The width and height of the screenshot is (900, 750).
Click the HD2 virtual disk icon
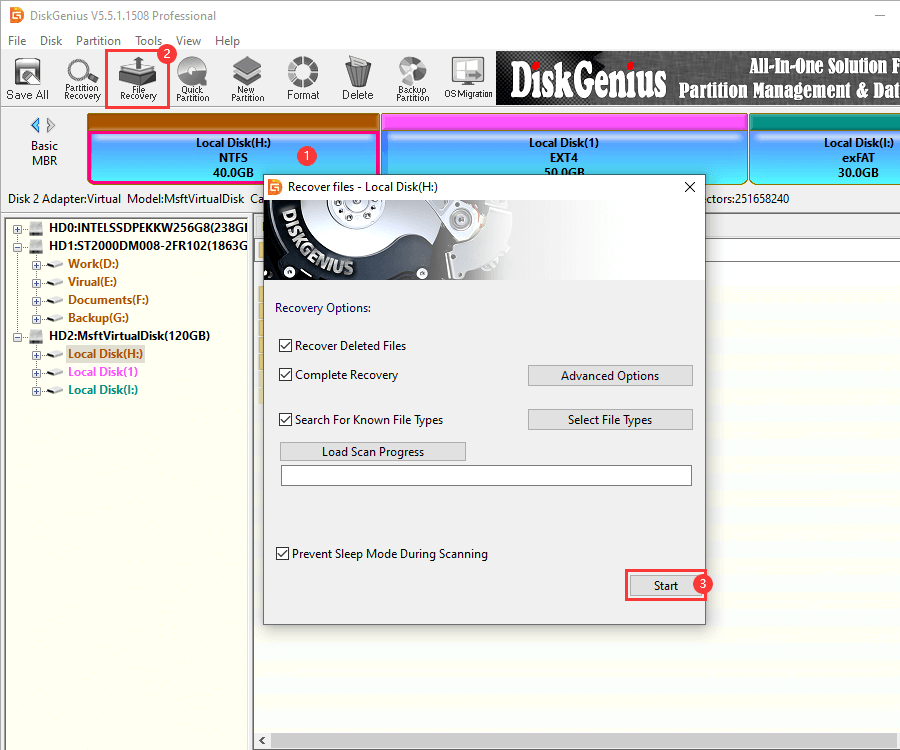[36, 336]
